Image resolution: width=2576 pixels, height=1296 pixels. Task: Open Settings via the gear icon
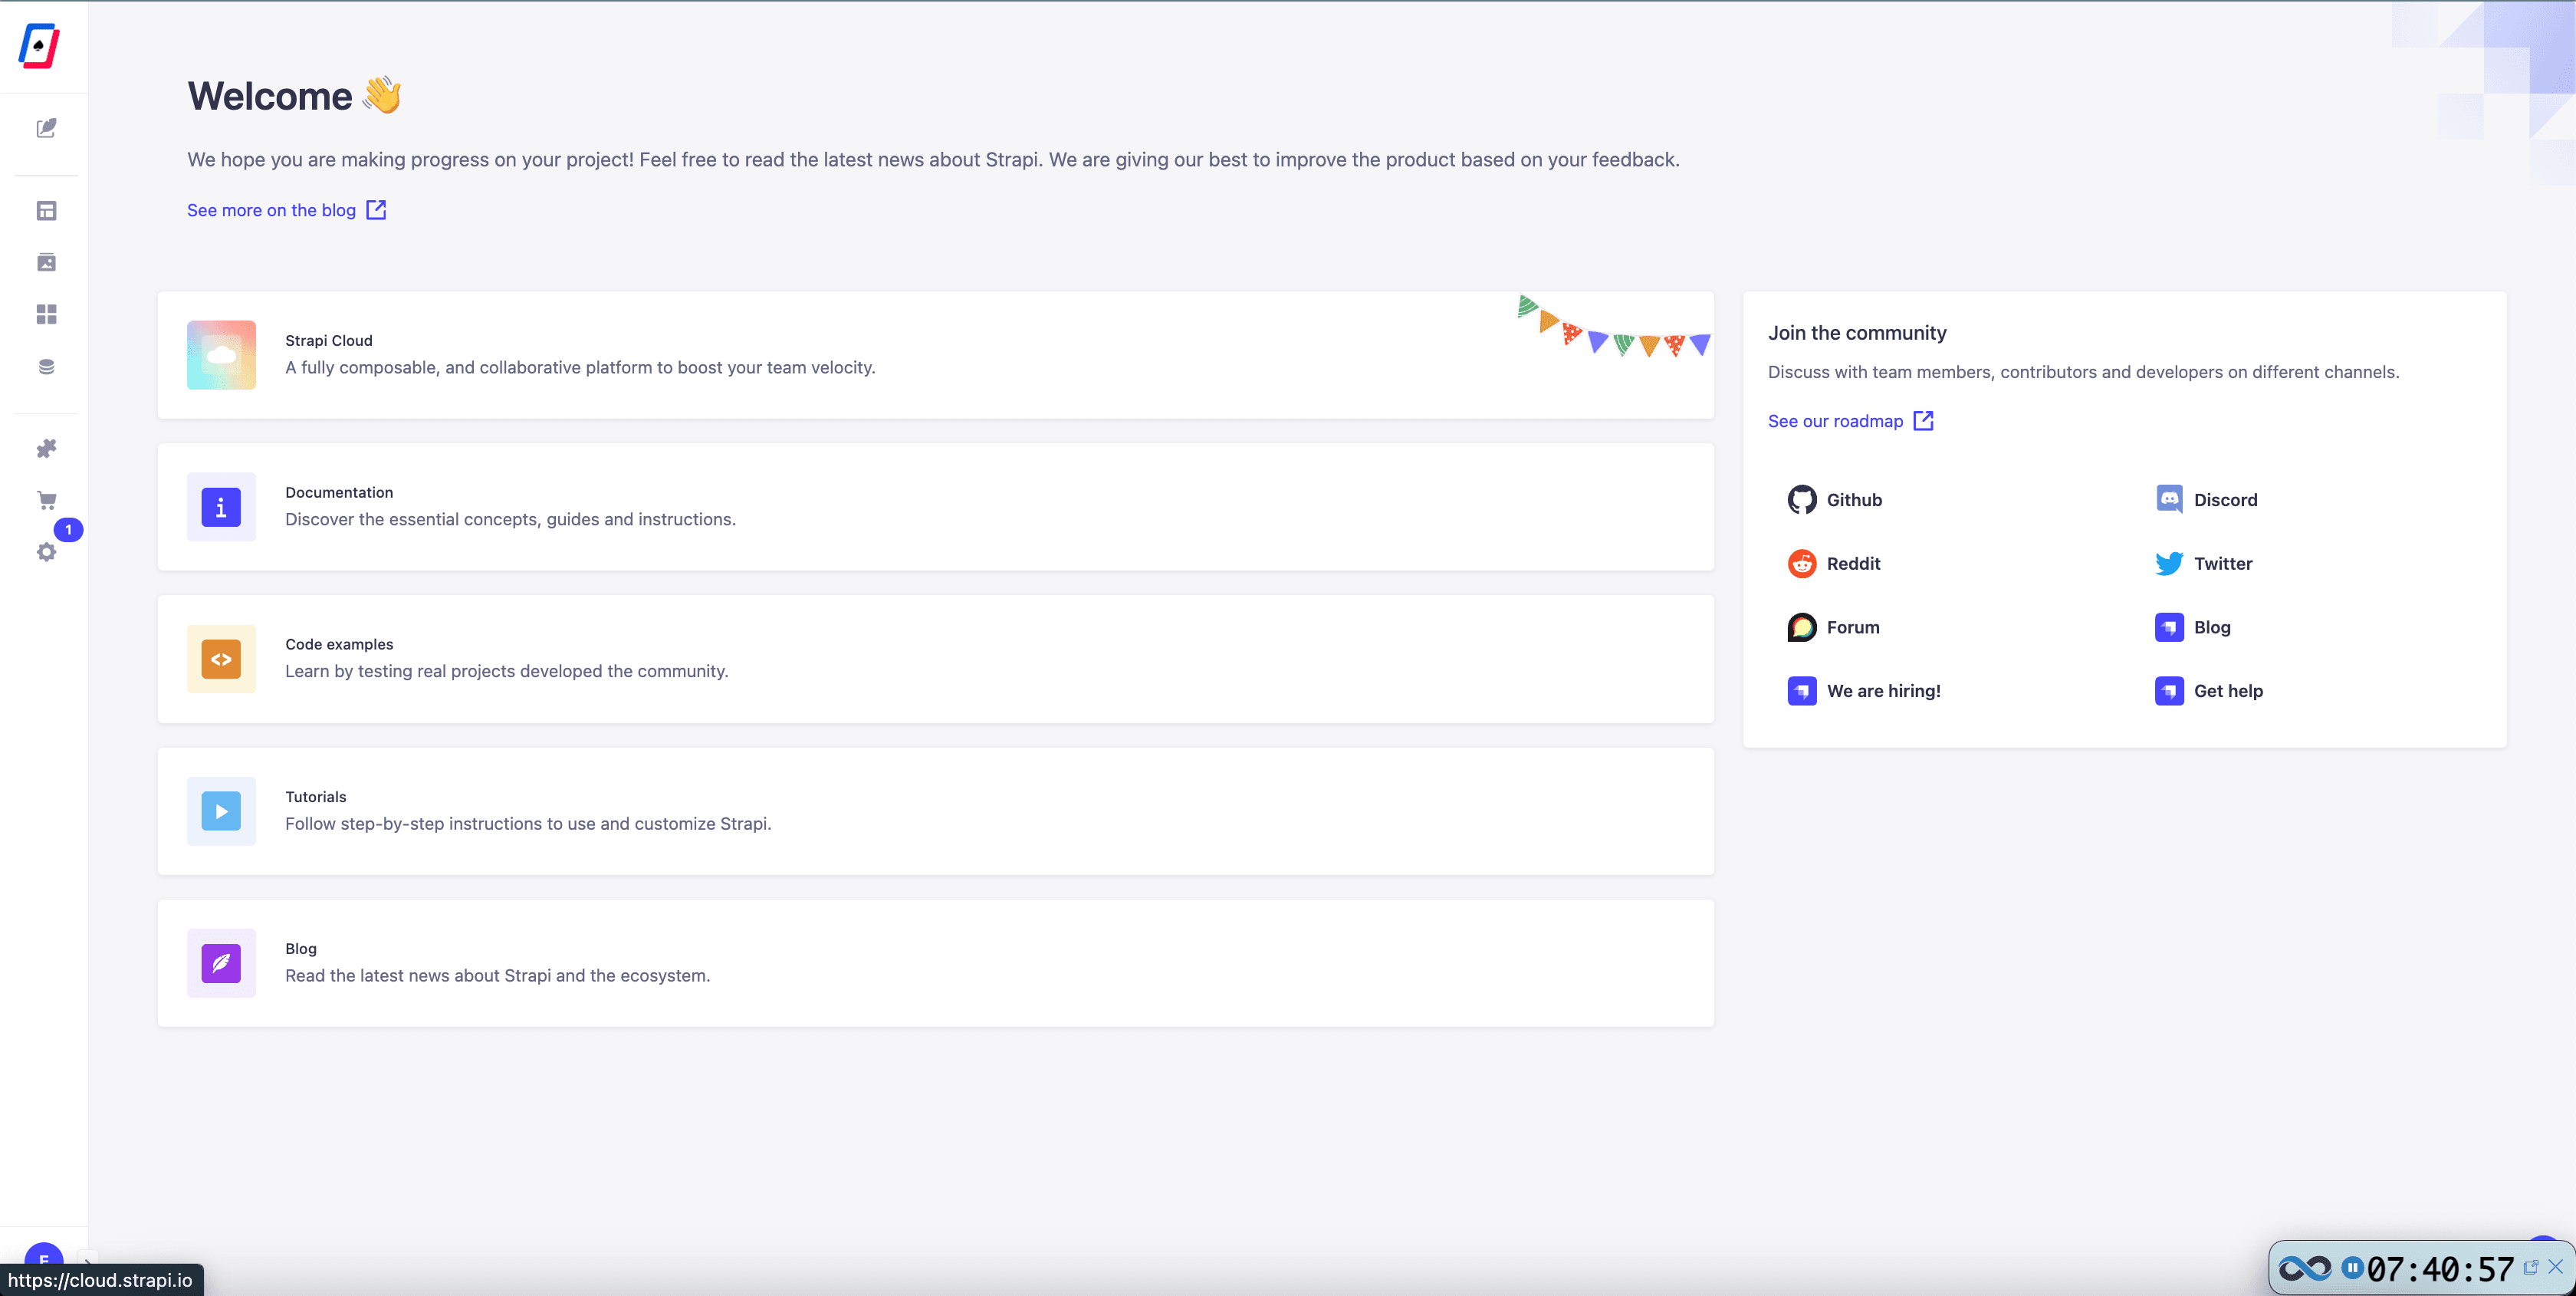pyautogui.click(x=46, y=552)
